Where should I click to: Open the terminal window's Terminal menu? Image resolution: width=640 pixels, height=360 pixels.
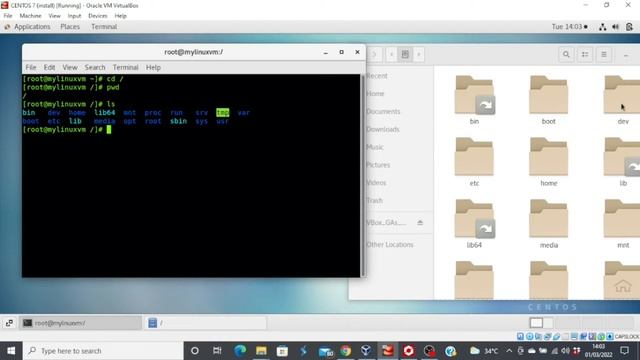coord(125,67)
